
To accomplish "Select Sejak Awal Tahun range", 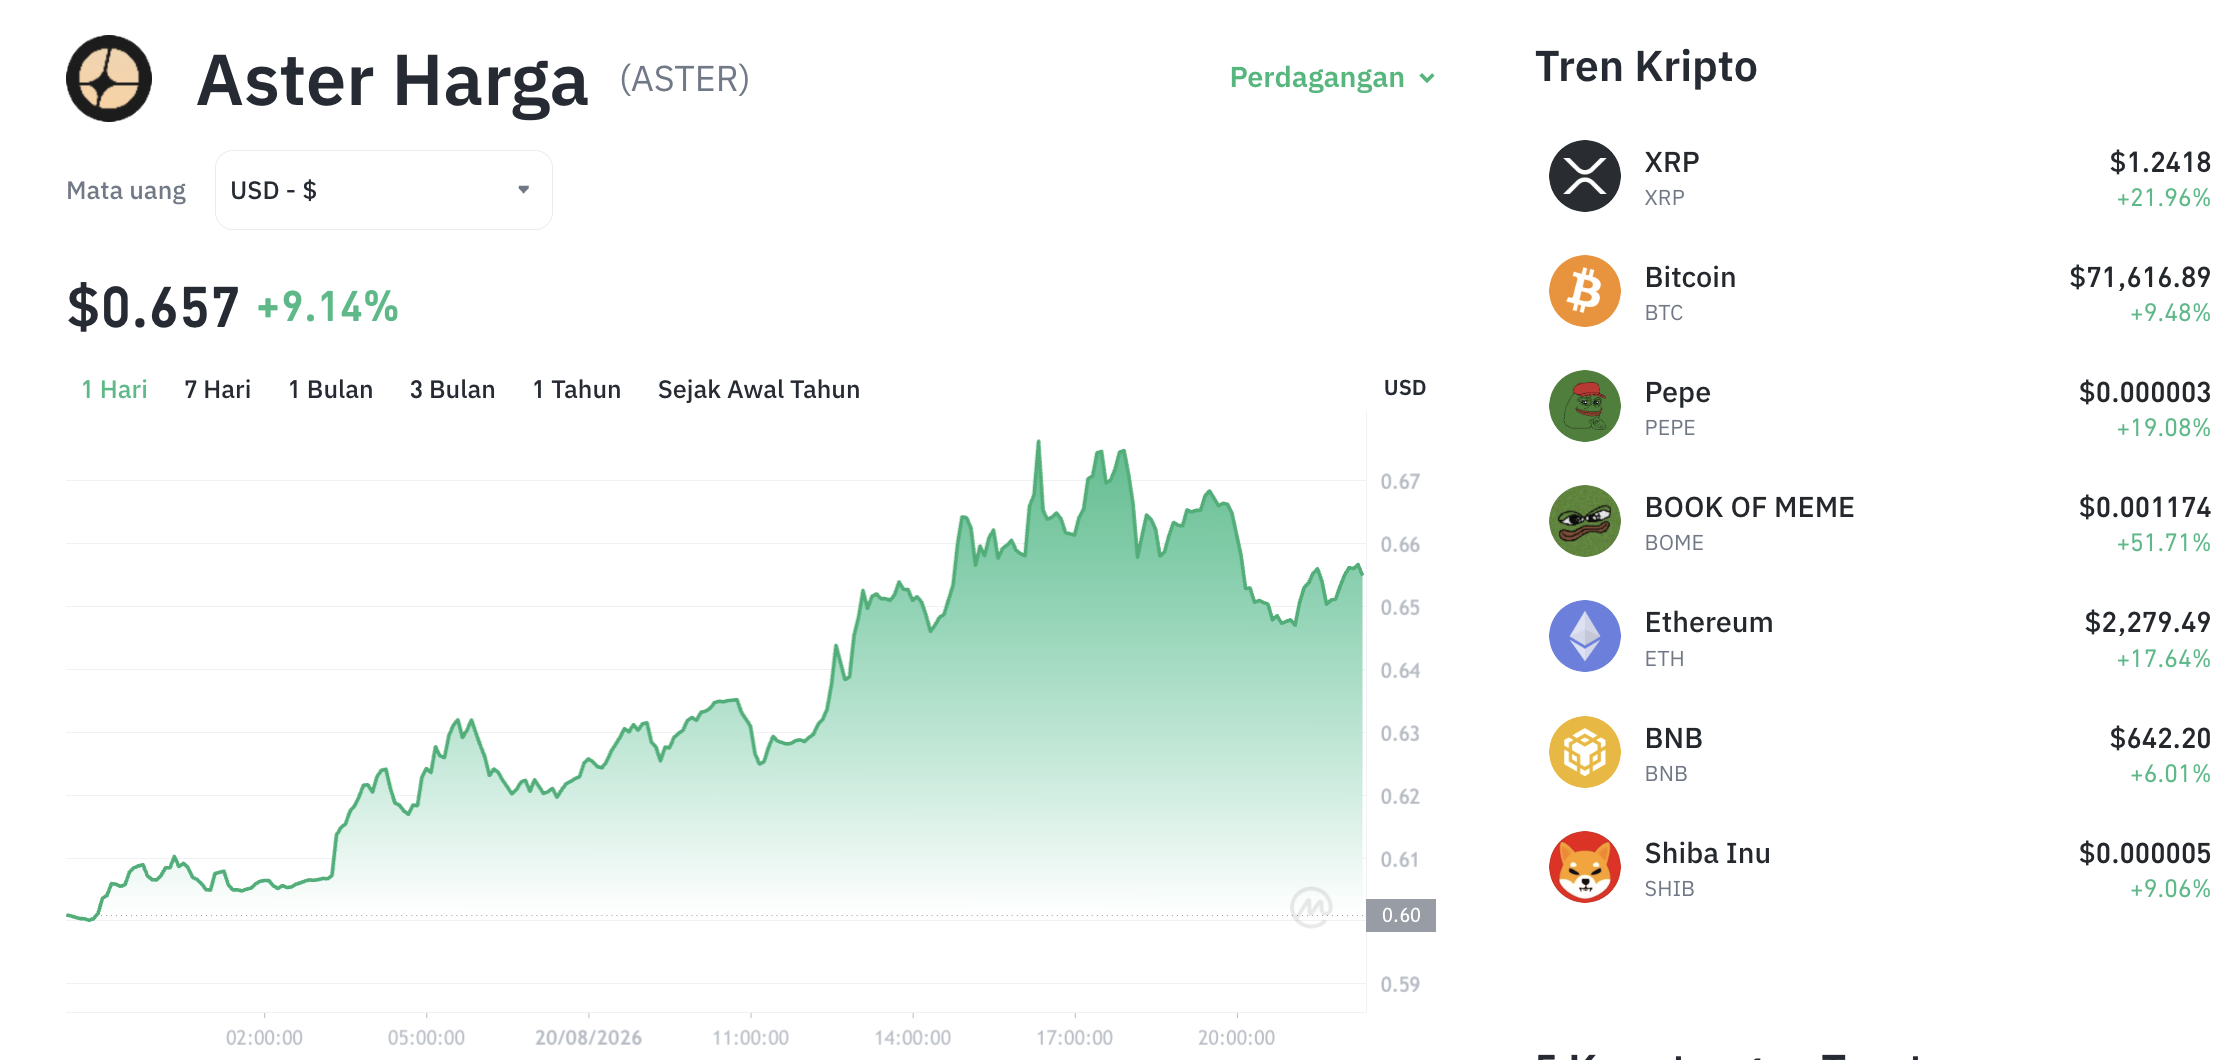I will (x=758, y=389).
